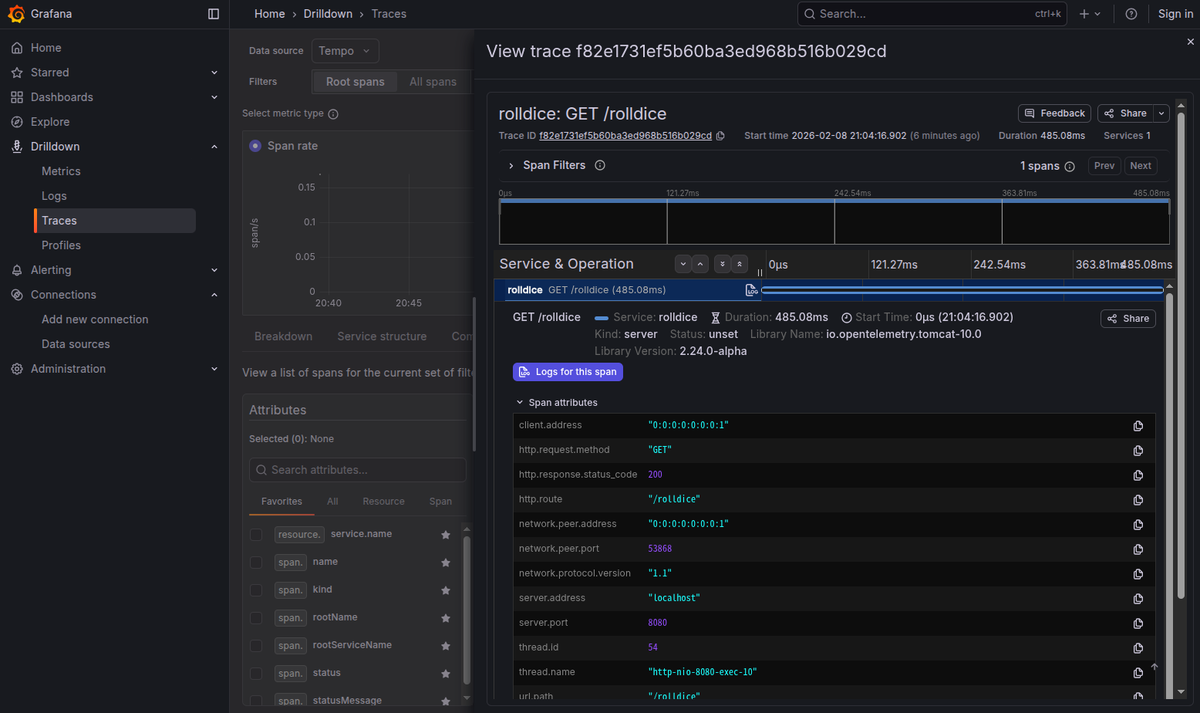This screenshot has width=1200, height=713.
Task: Open the help question mark icon
Action: pos(1131,14)
